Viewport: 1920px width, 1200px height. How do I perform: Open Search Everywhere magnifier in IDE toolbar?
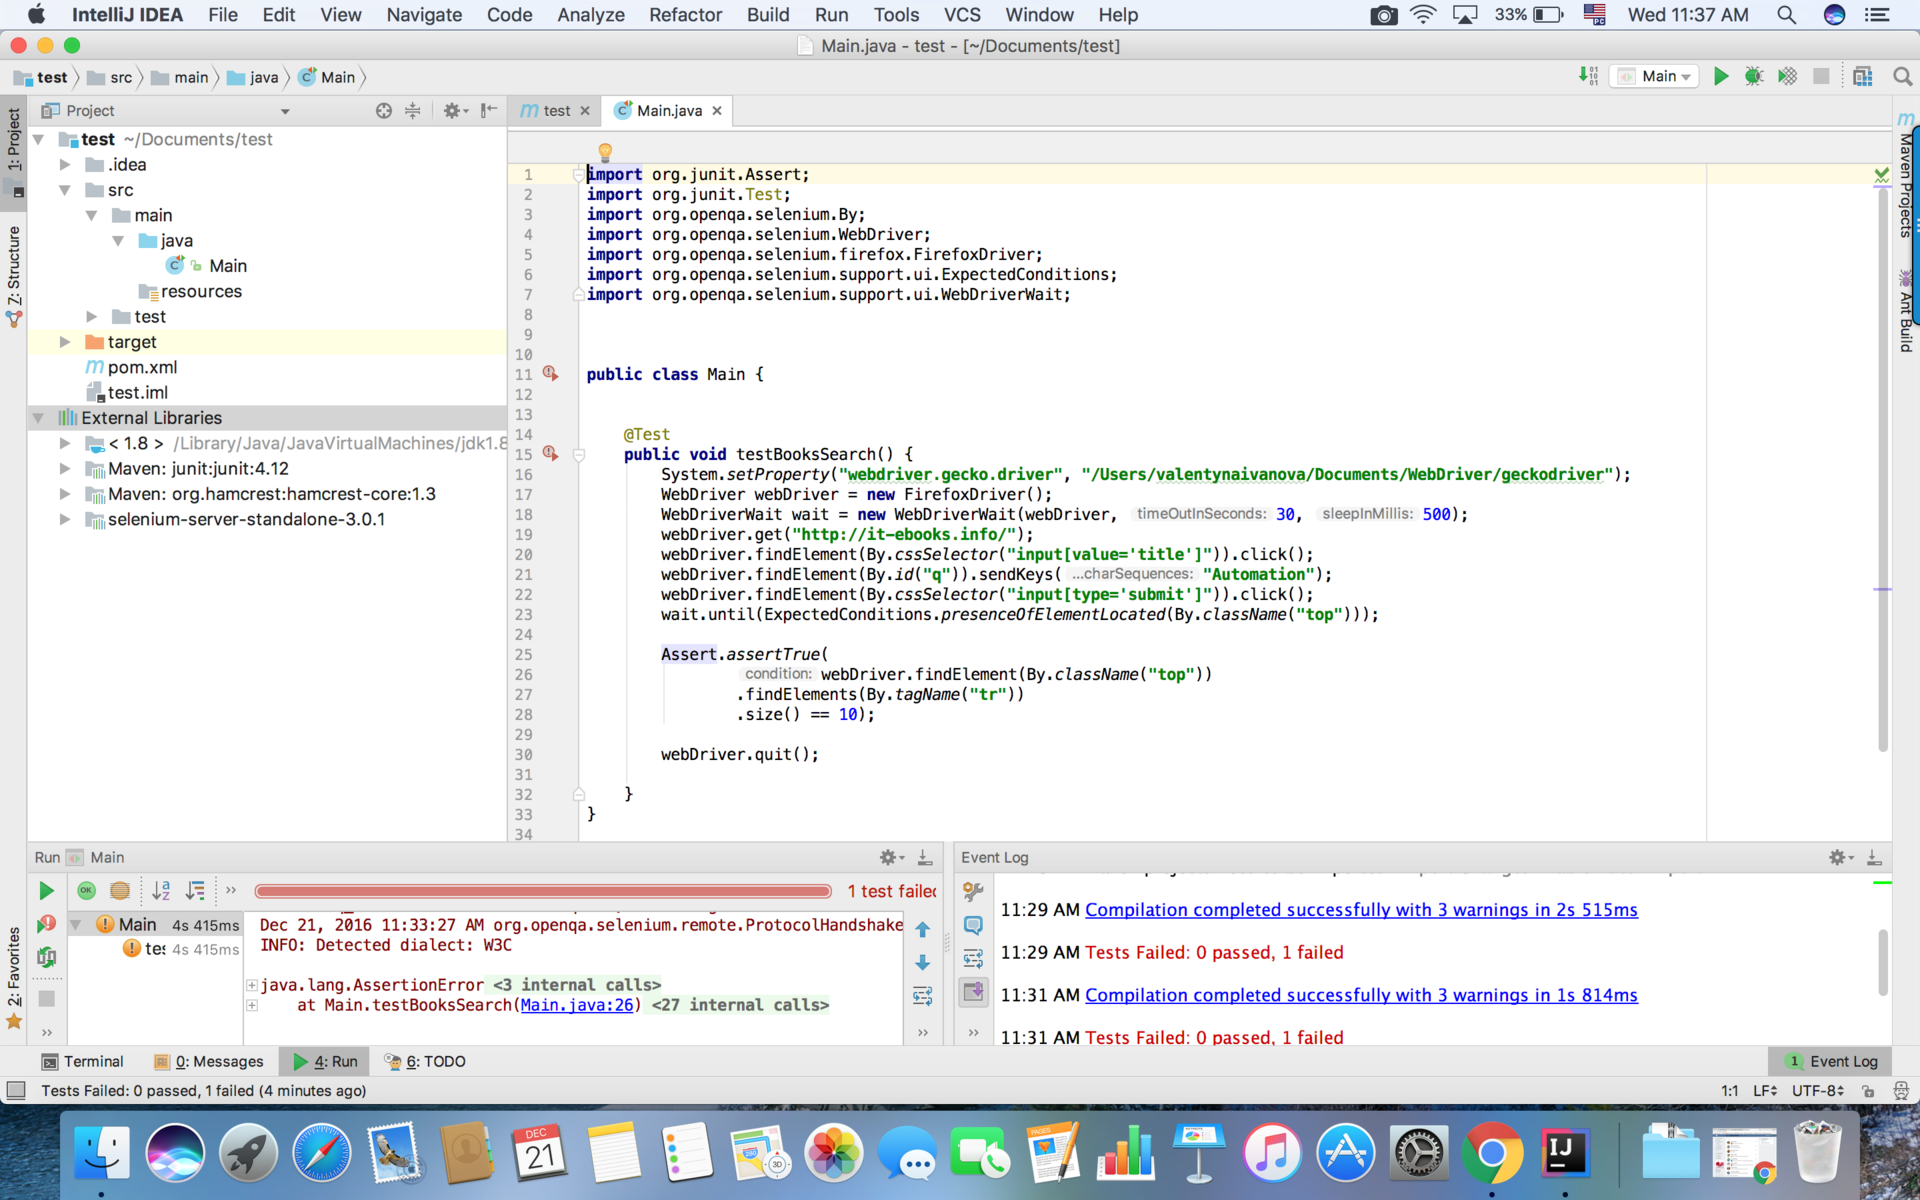click(1902, 76)
